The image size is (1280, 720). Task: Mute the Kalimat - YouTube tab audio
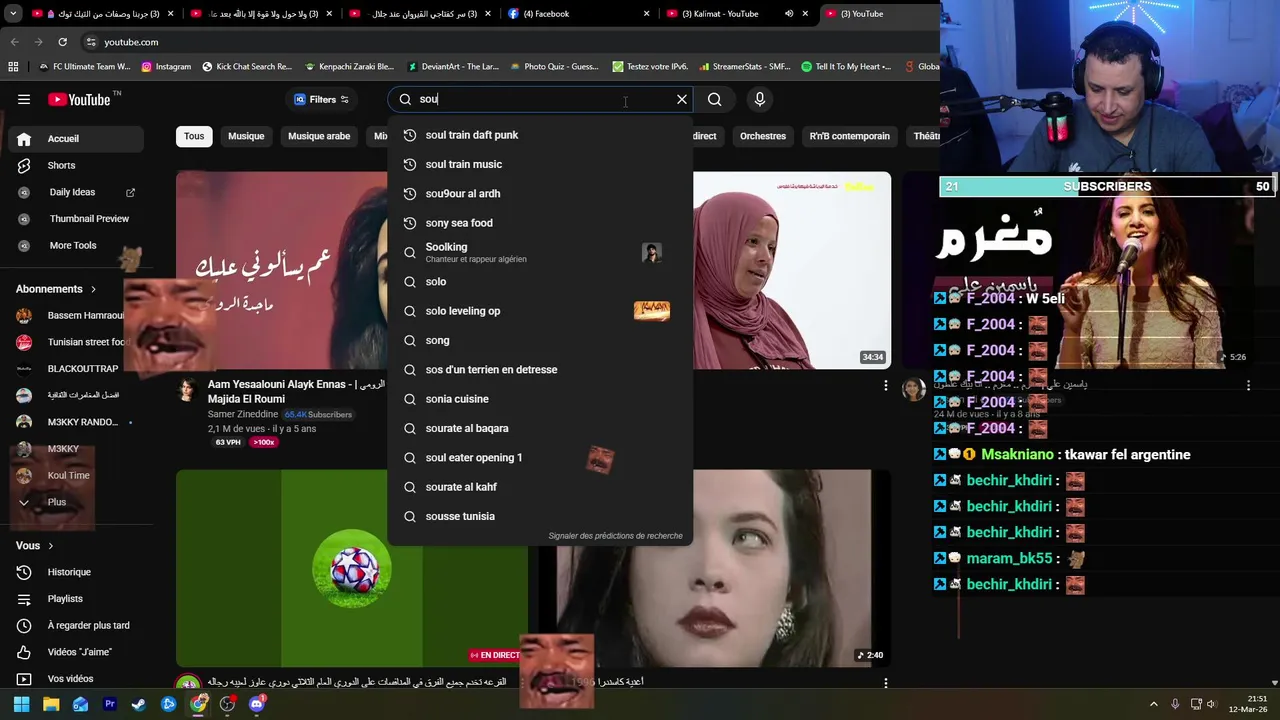click(788, 14)
